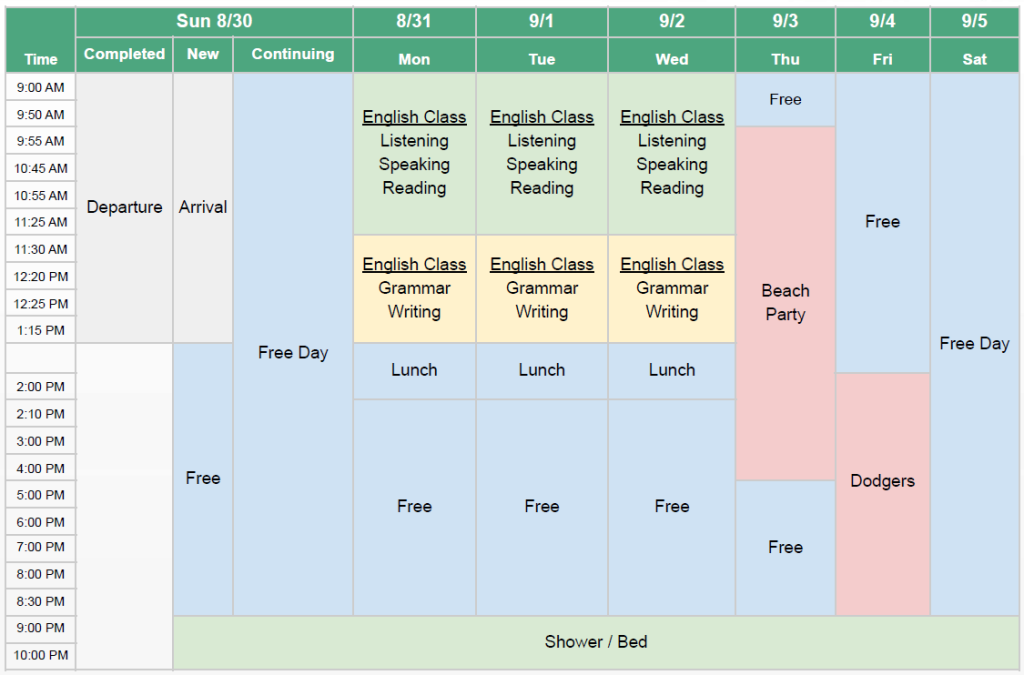Click the Arrival cell under New

(203, 207)
